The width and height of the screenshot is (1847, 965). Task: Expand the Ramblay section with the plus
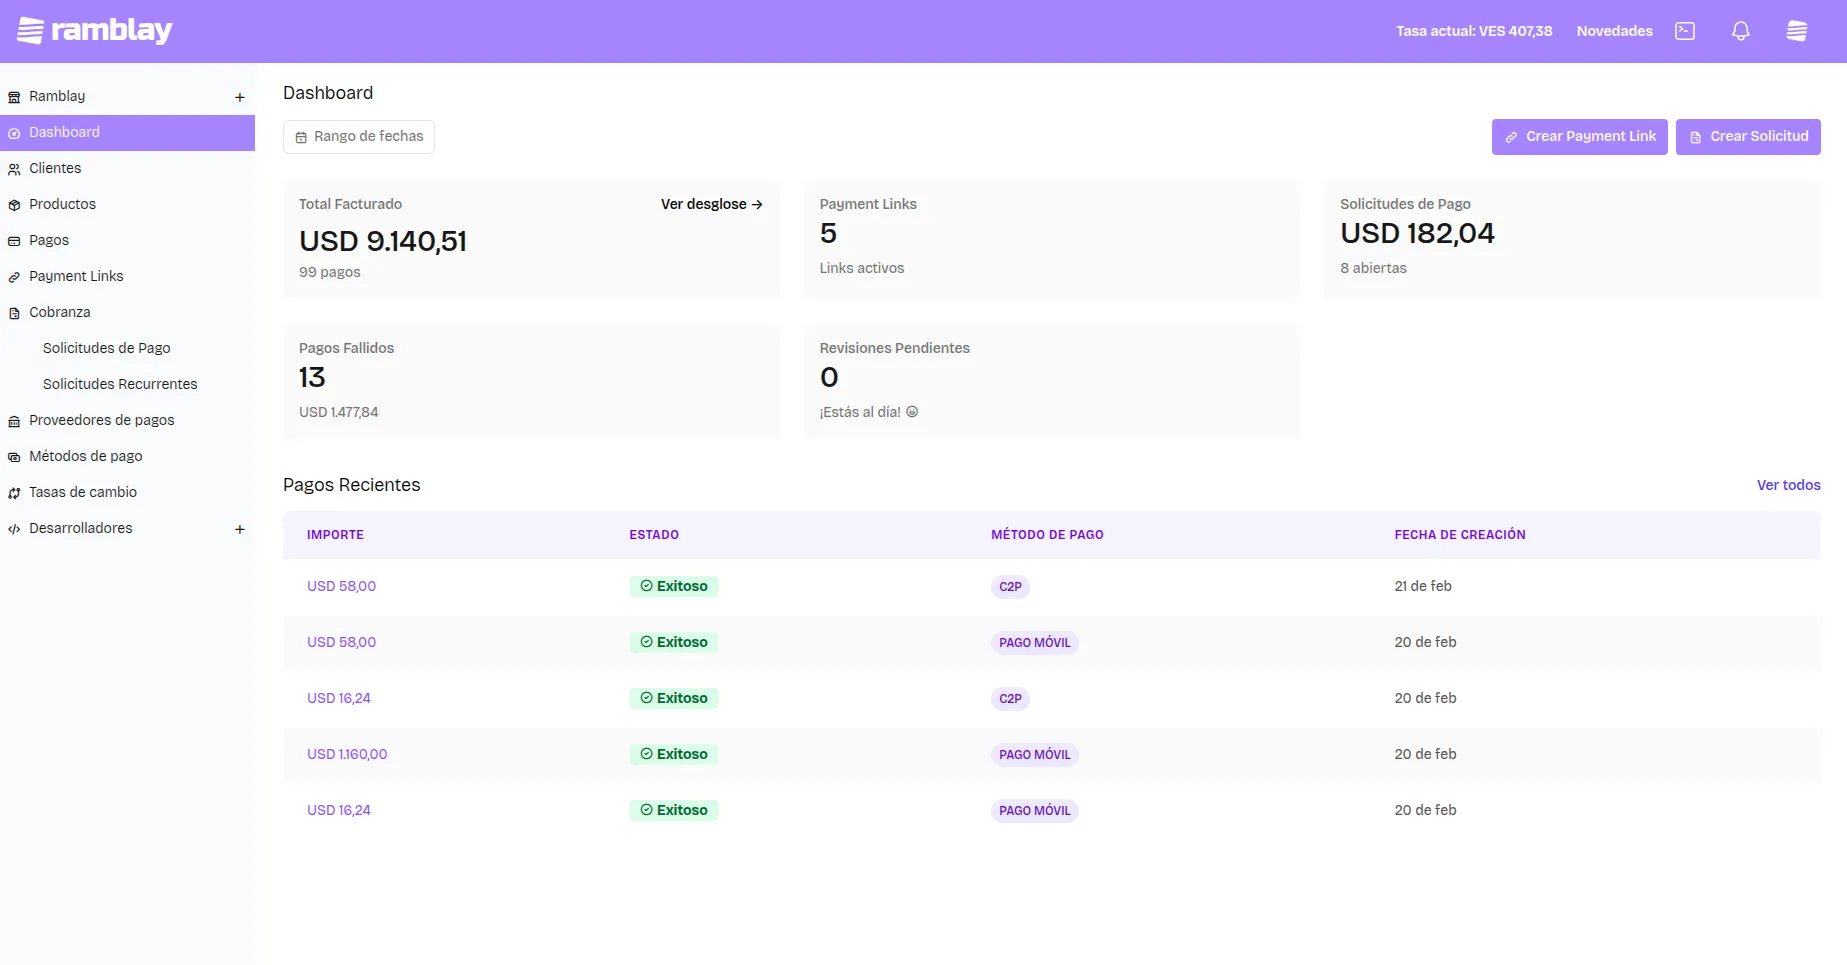(239, 96)
